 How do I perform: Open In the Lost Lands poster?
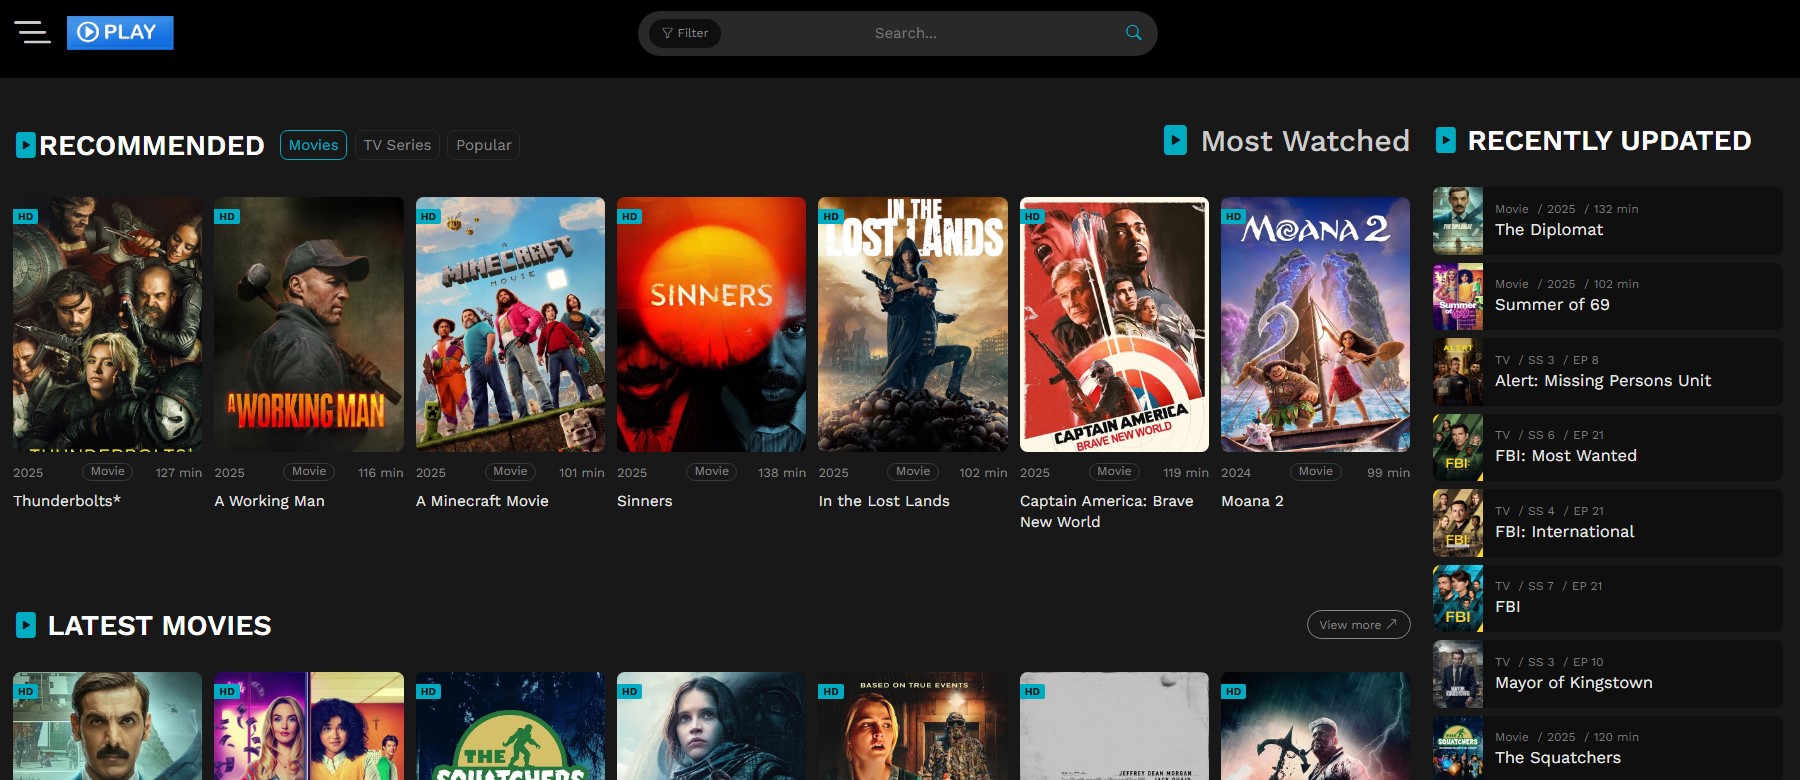[913, 324]
